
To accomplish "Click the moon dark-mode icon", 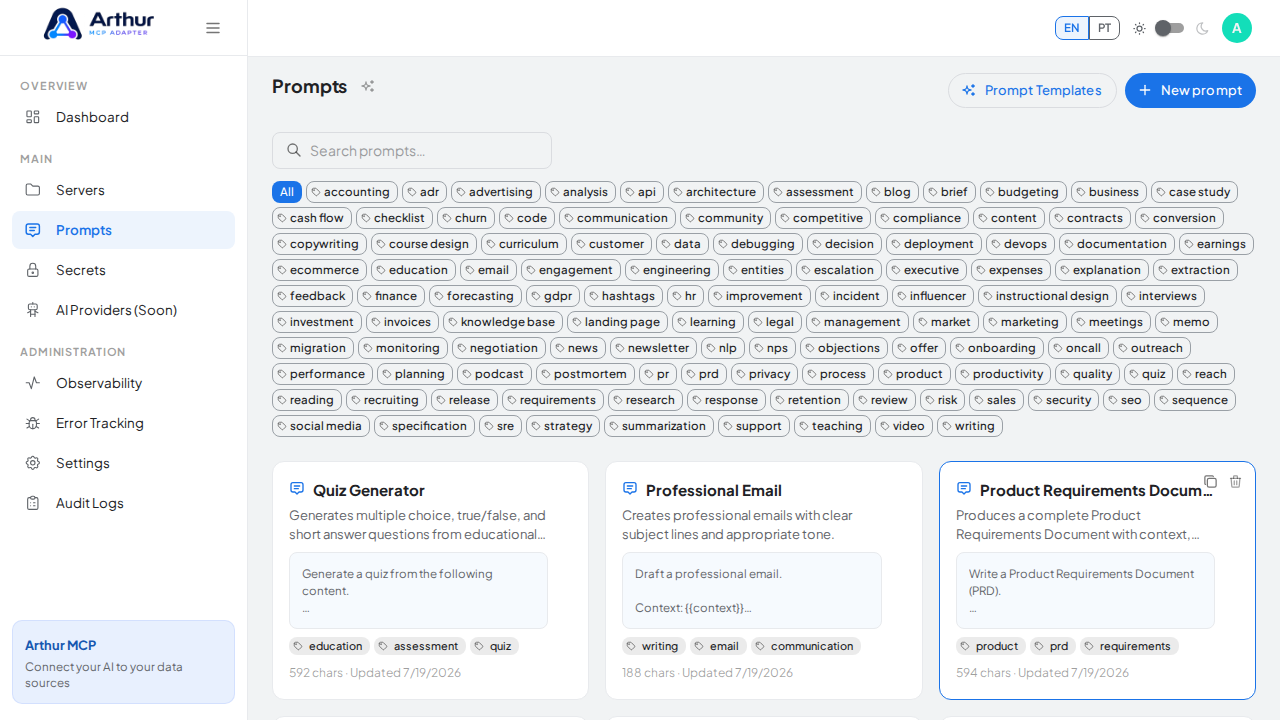I will 1202,28.
